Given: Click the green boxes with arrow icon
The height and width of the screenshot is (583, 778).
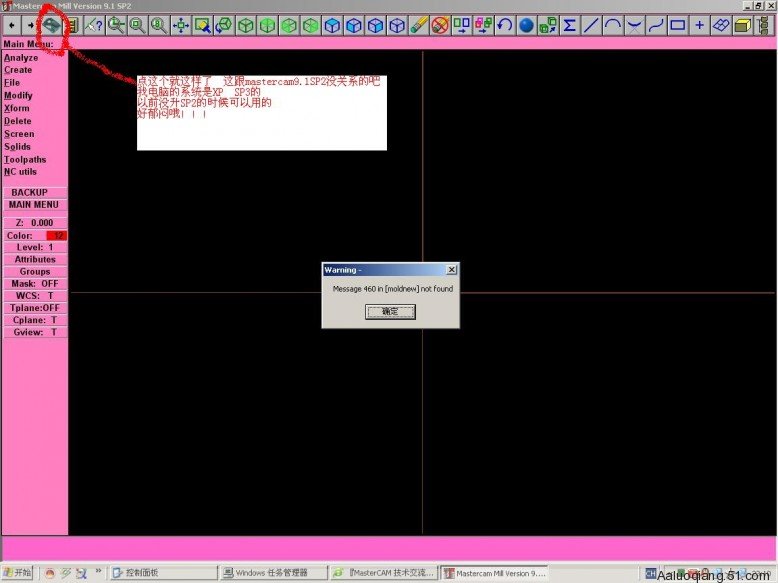Looking at the screenshot, I should (x=548, y=25).
